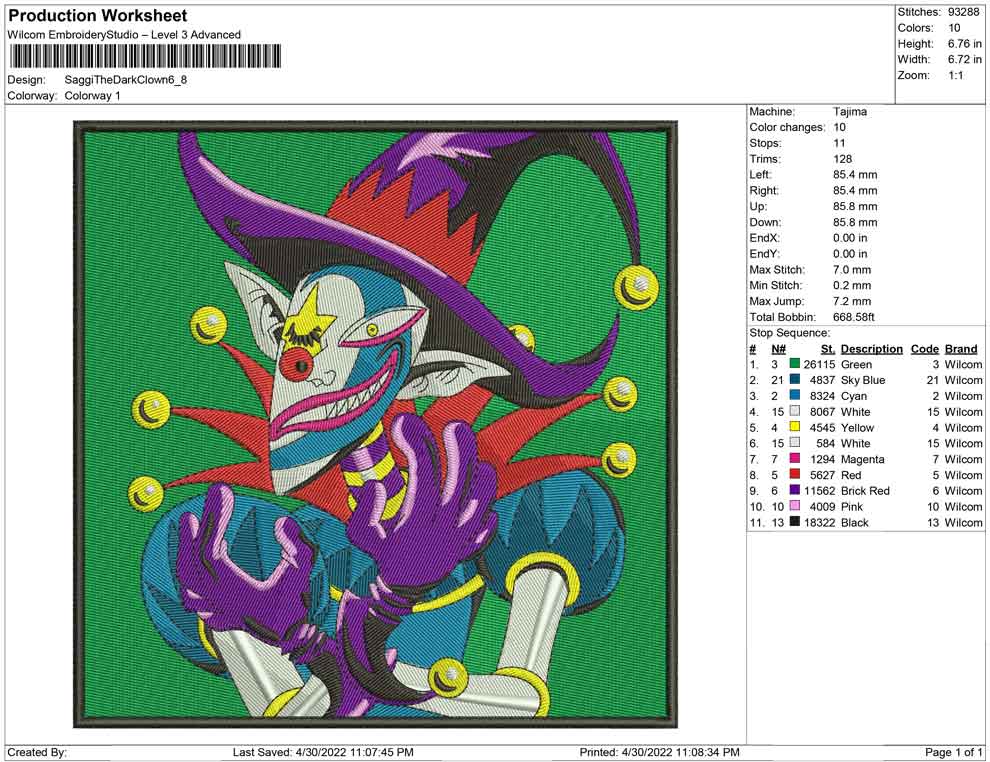Click the Yellow thread color swatch
Image resolution: width=990 pixels, height=762 pixels.
(x=795, y=427)
